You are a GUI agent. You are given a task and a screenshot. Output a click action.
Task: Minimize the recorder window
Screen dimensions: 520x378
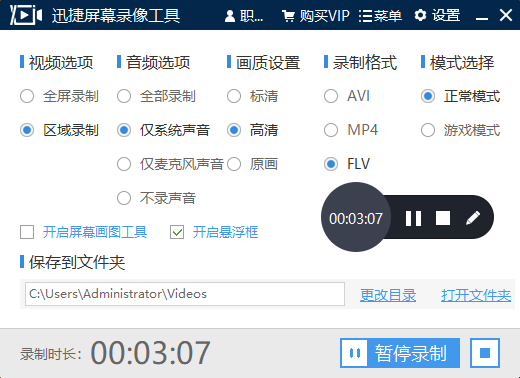tap(482, 18)
